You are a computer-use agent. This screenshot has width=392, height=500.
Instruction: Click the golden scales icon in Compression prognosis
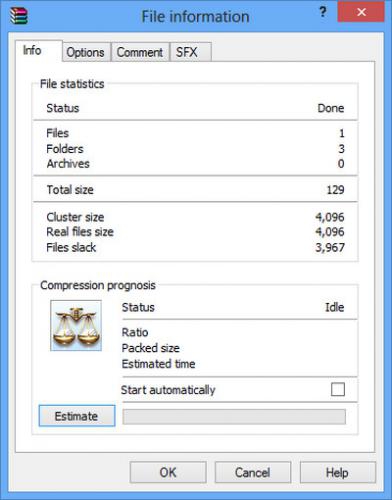[x=76, y=326]
